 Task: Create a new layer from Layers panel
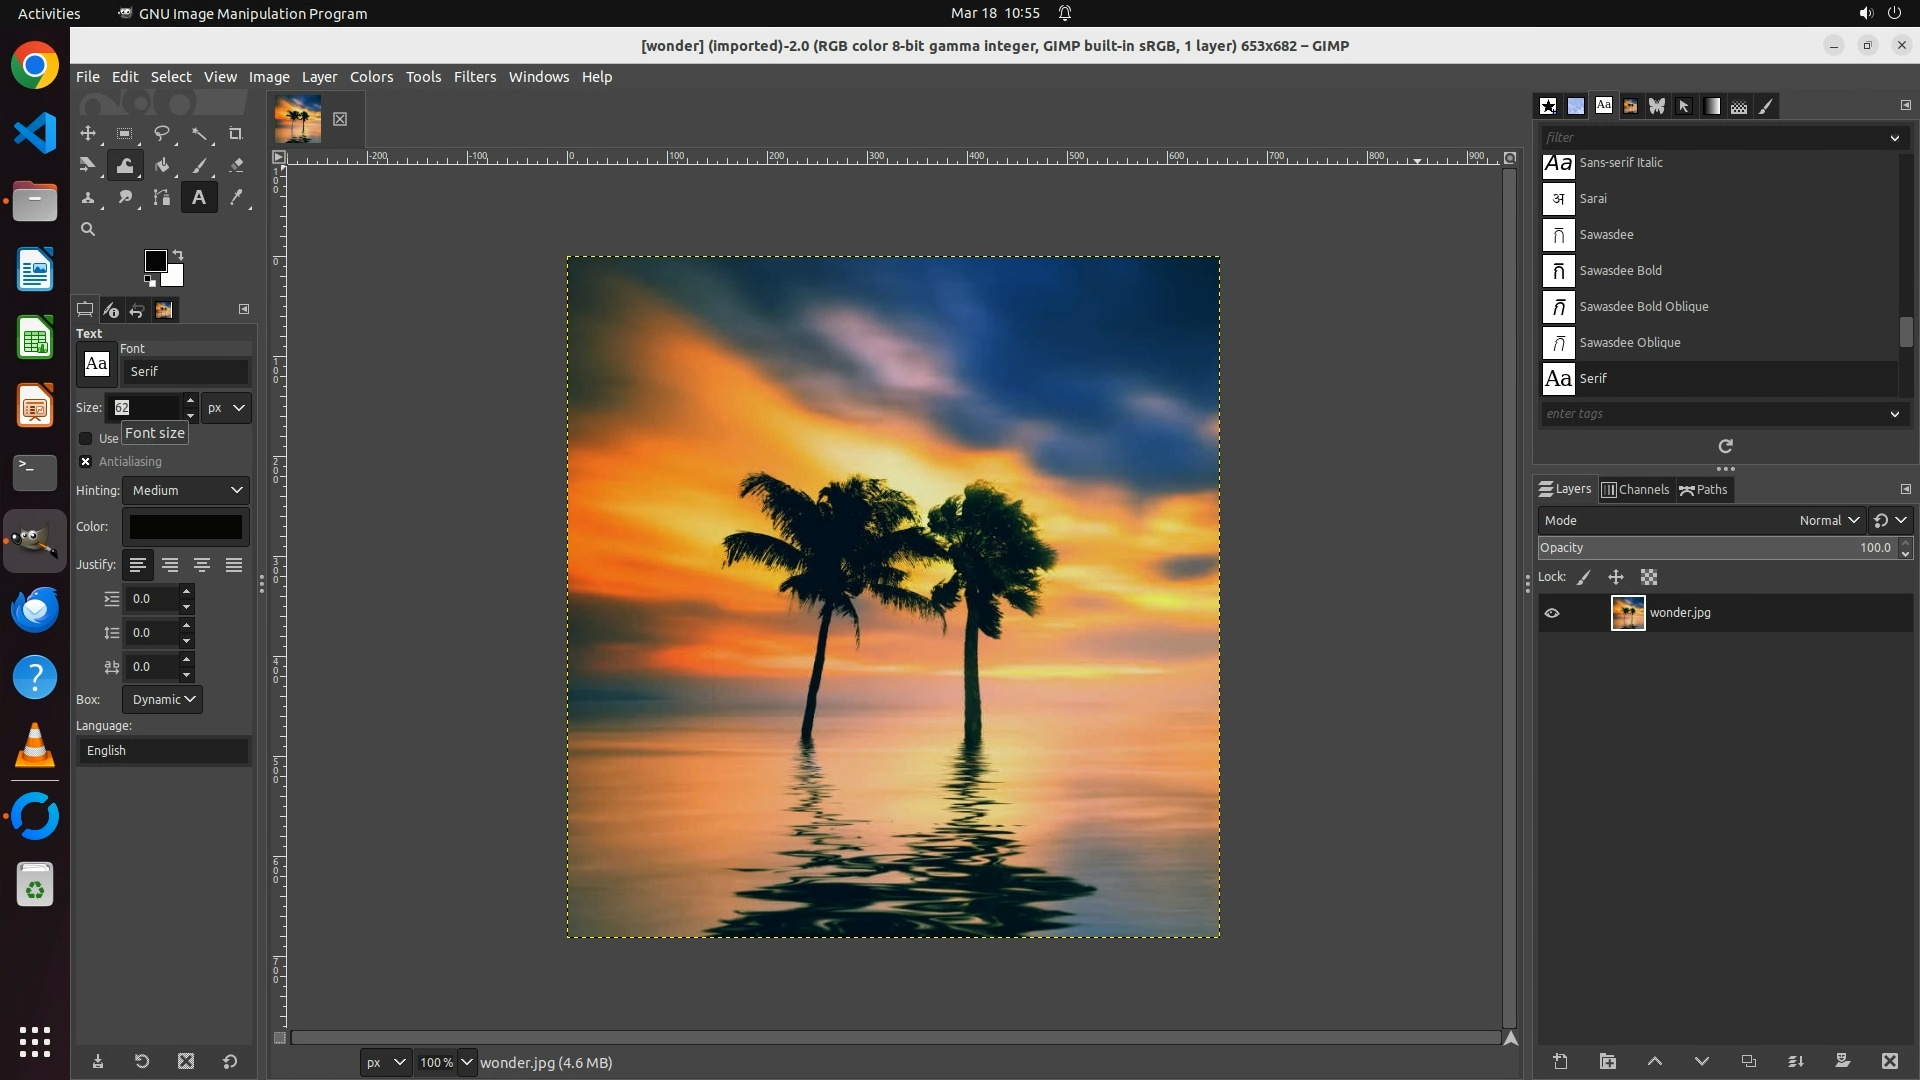coord(1560,1061)
